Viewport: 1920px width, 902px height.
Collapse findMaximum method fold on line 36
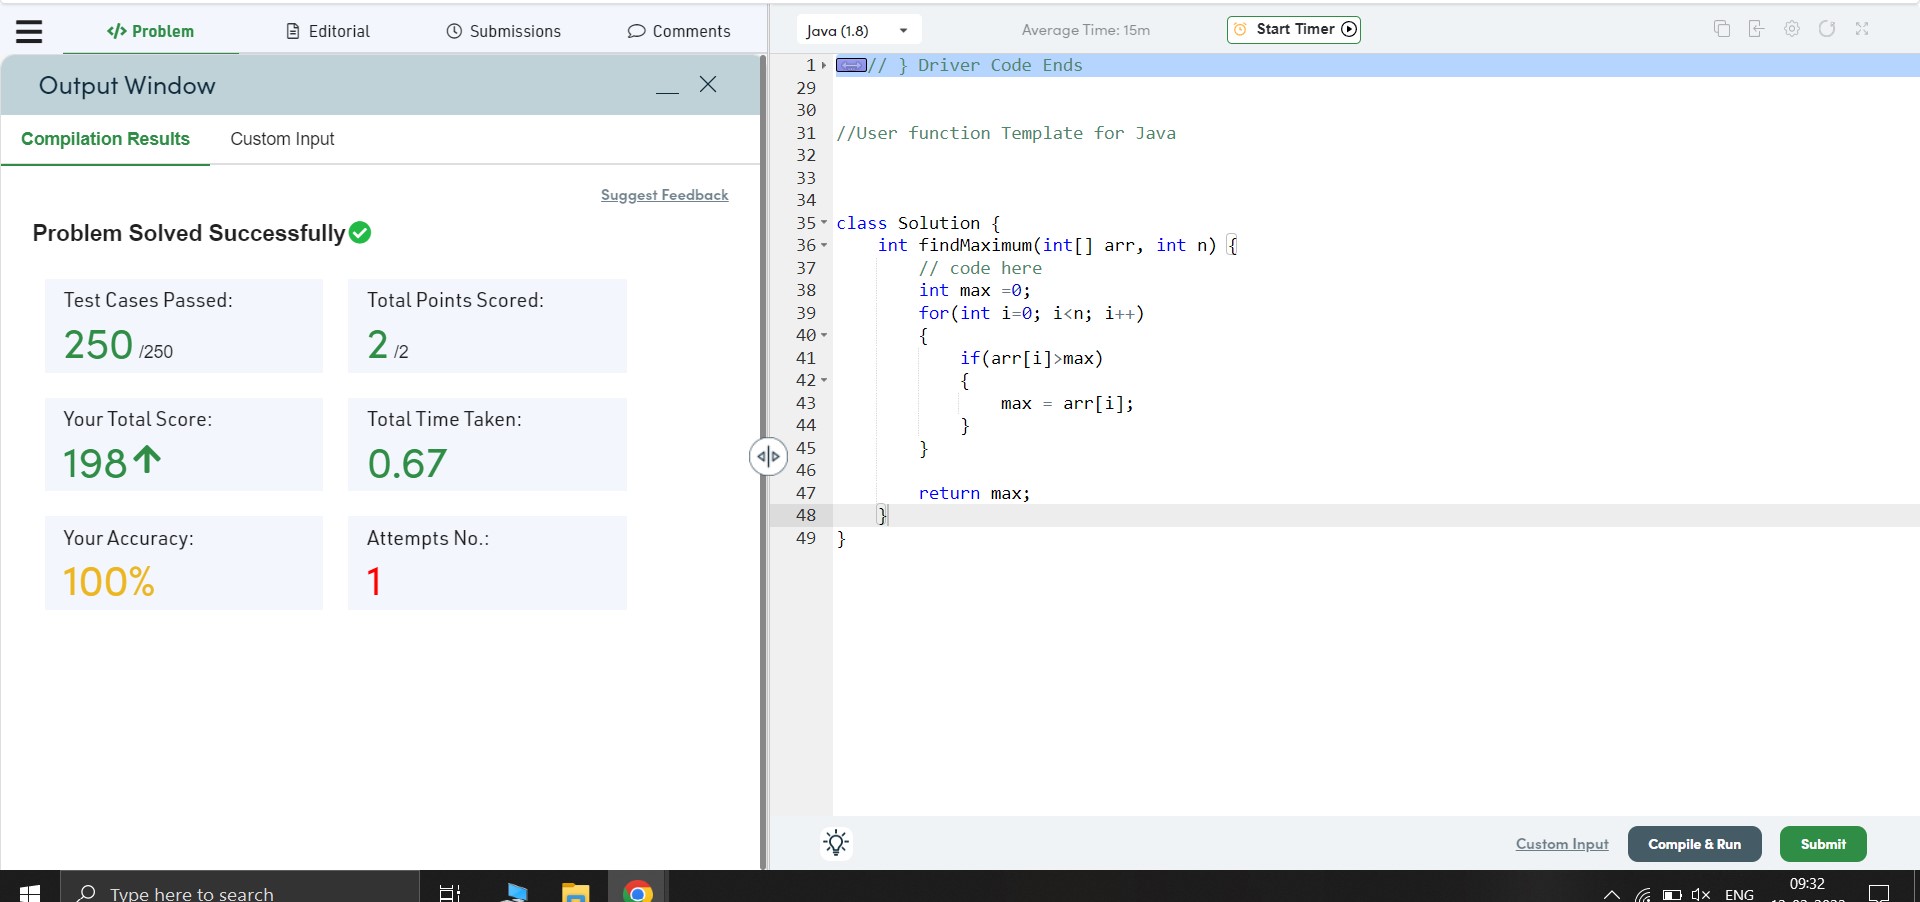coord(824,245)
